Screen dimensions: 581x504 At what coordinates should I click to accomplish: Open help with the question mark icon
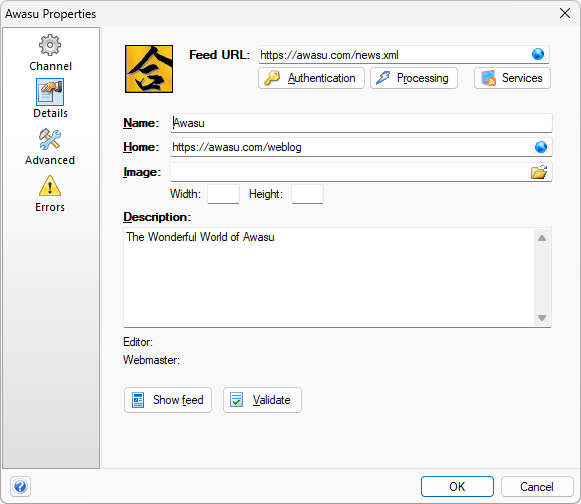tap(20, 486)
